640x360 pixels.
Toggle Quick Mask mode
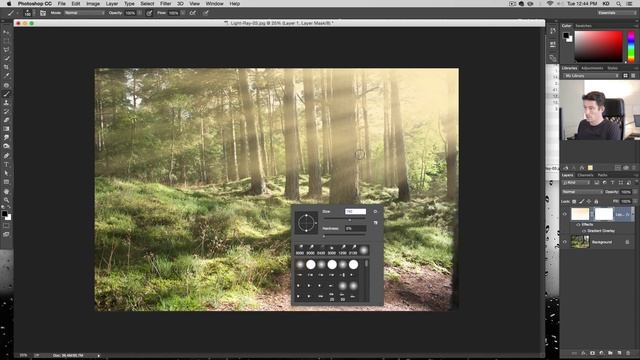(x=6, y=226)
